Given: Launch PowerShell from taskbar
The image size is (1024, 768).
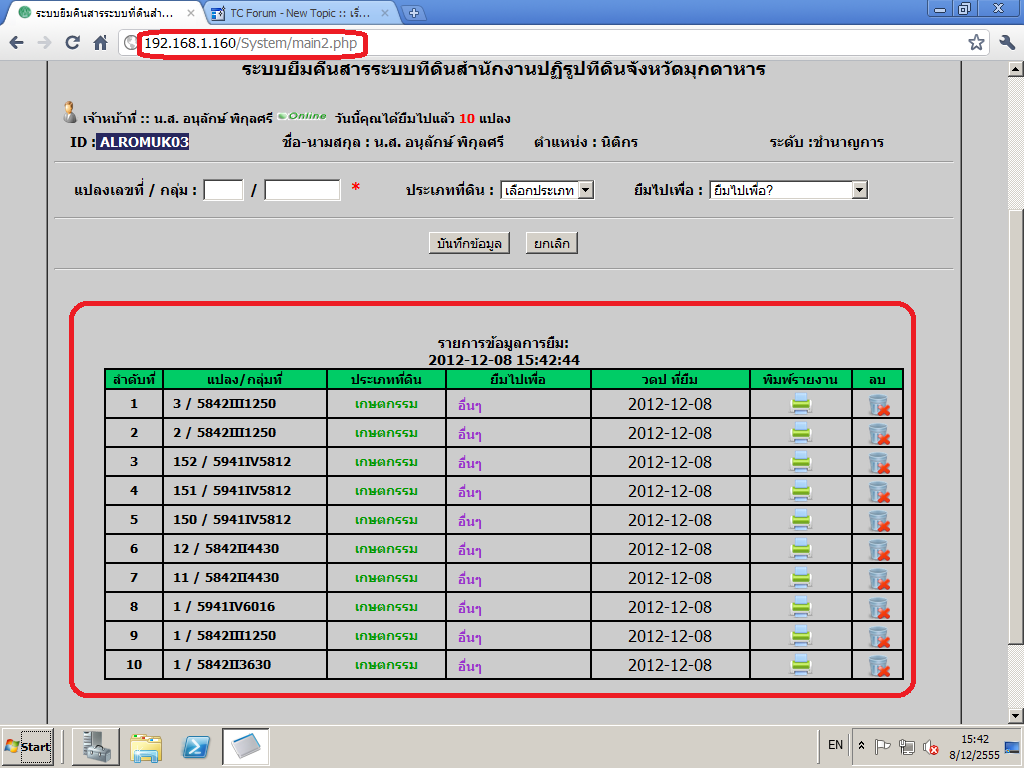Looking at the screenshot, I should click(x=196, y=746).
